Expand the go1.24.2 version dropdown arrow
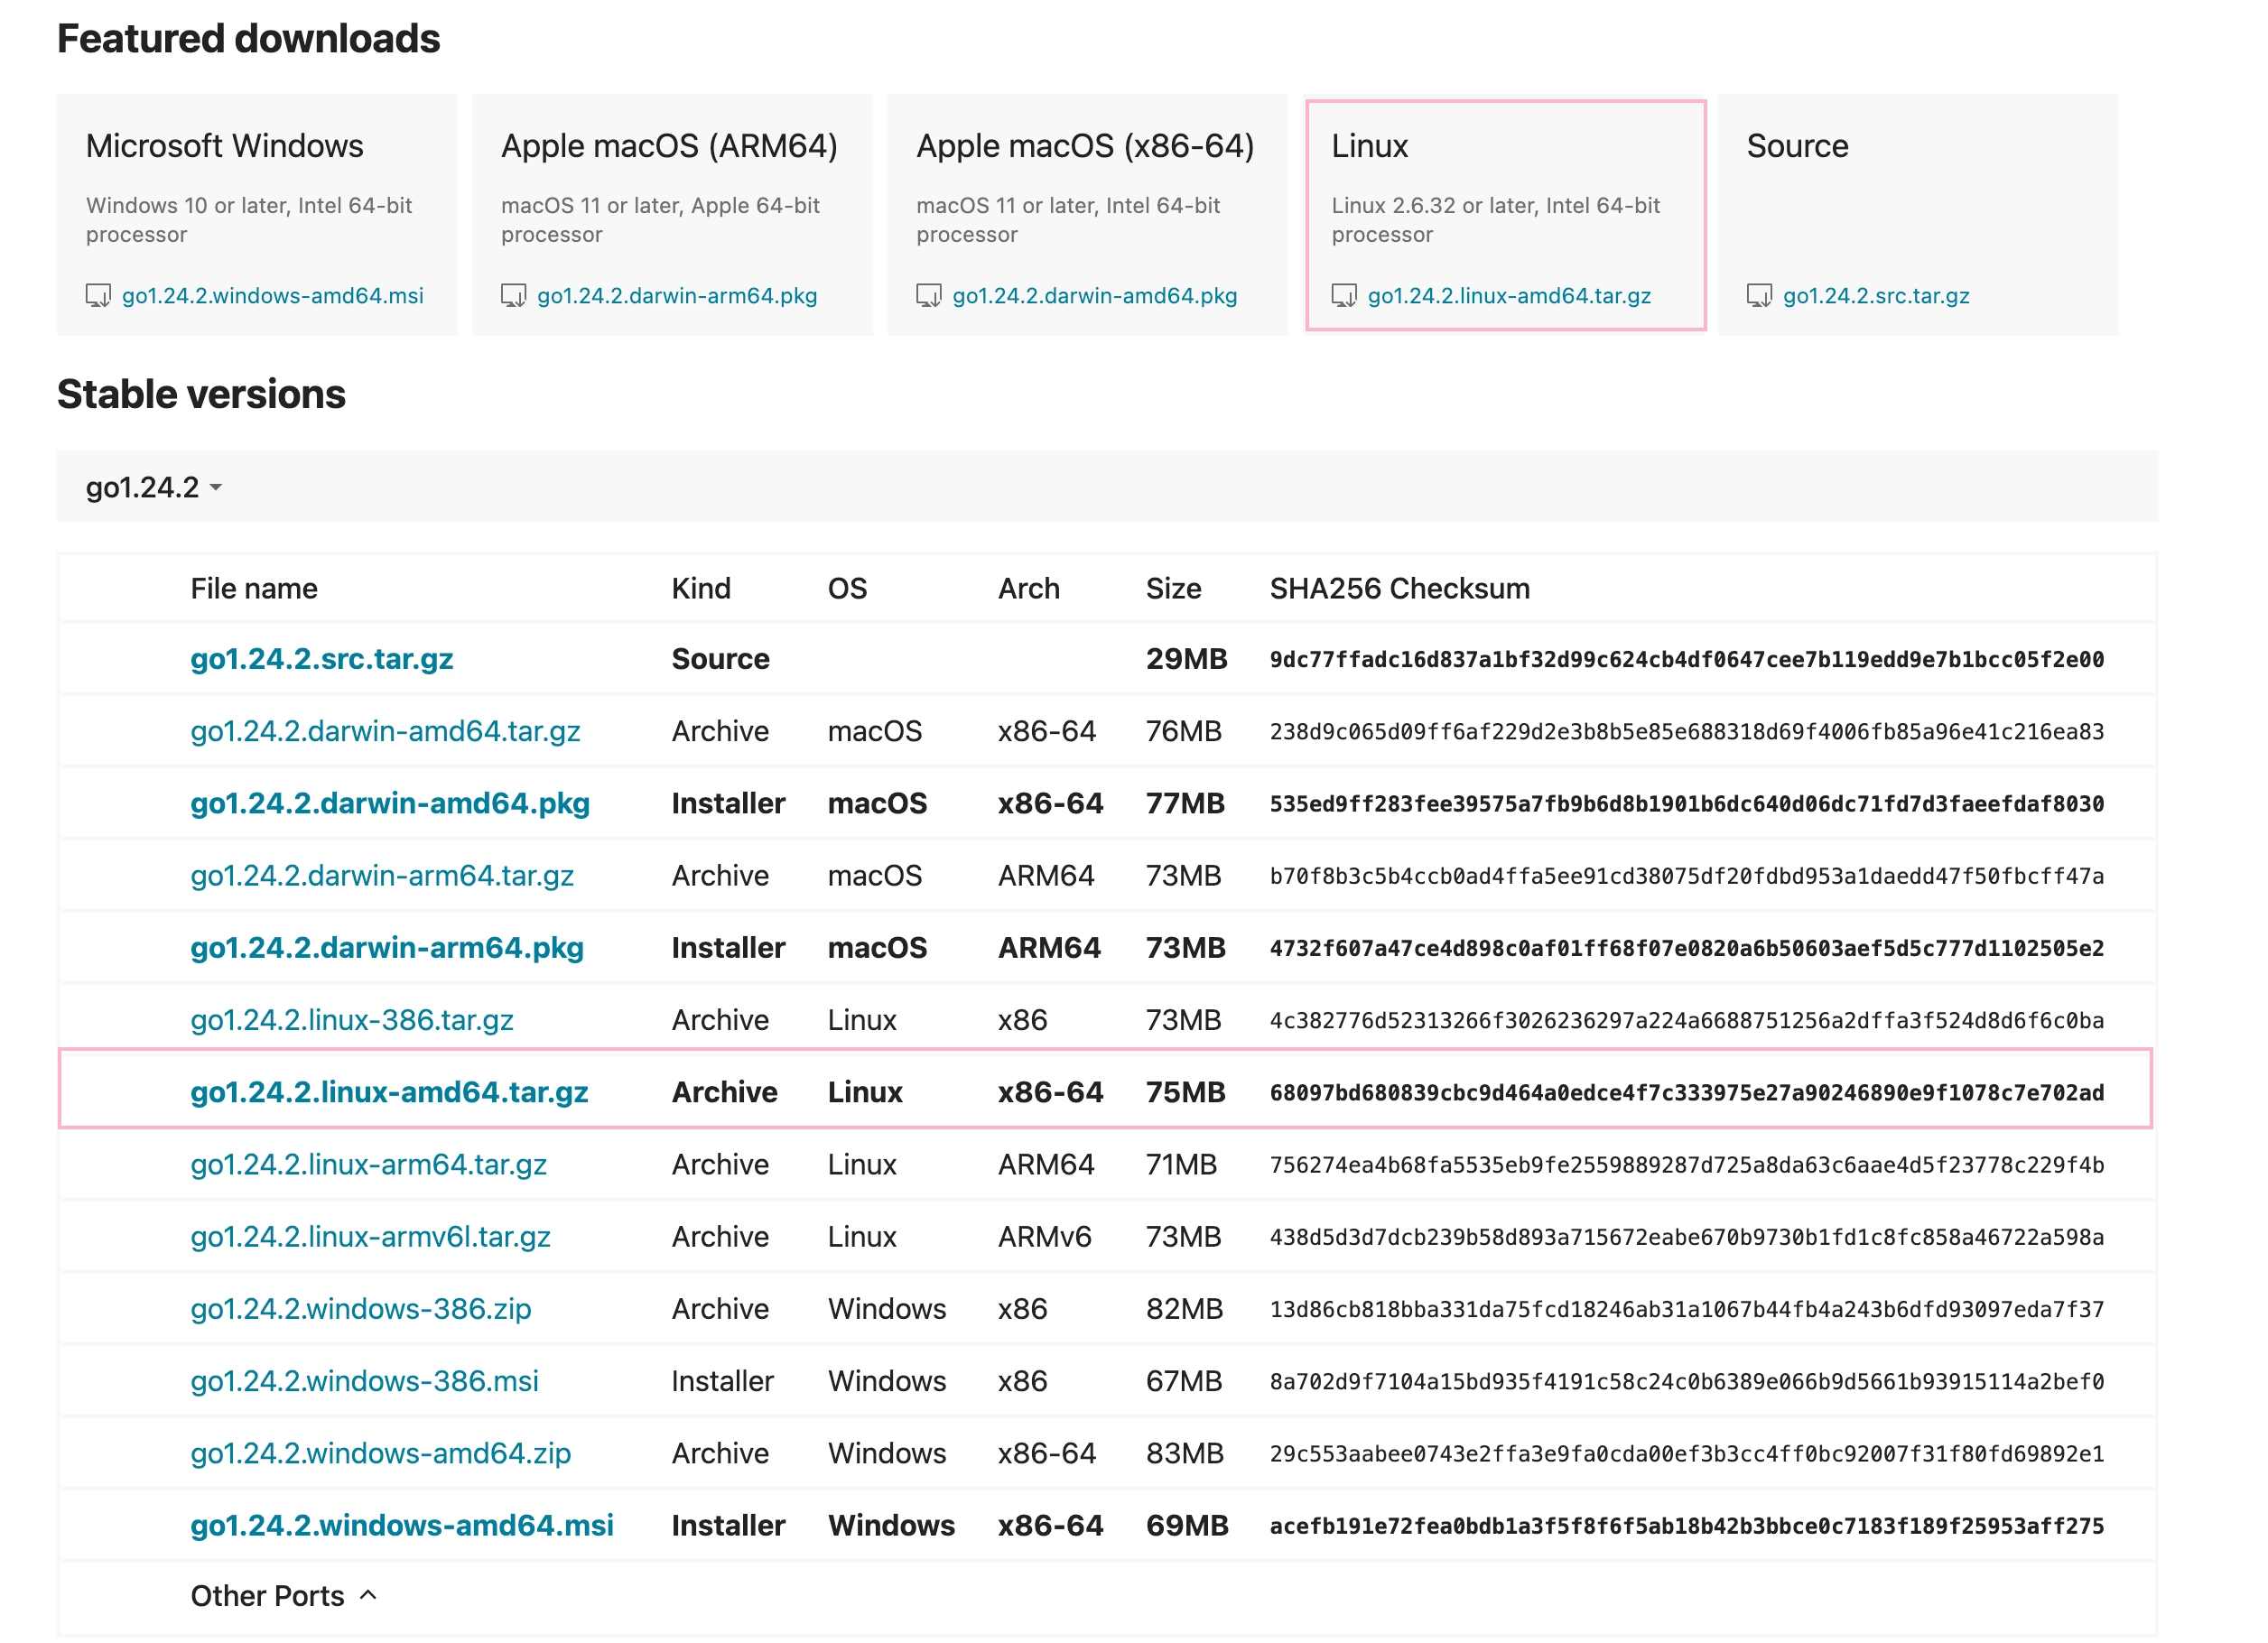This screenshot has width=2268, height=1643. point(216,488)
